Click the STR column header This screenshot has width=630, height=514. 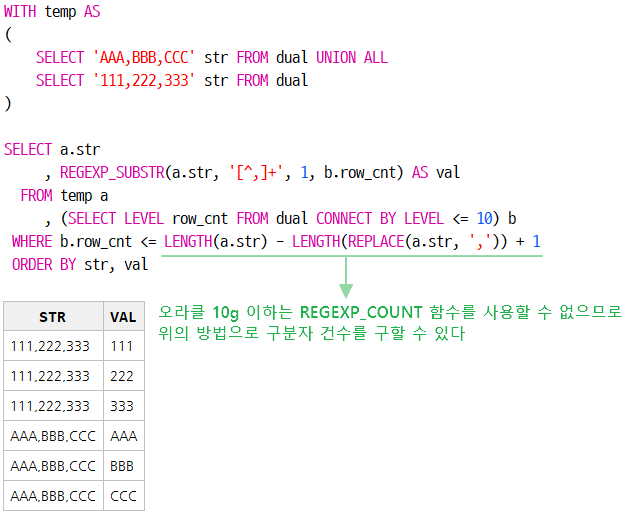tap(53, 317)
